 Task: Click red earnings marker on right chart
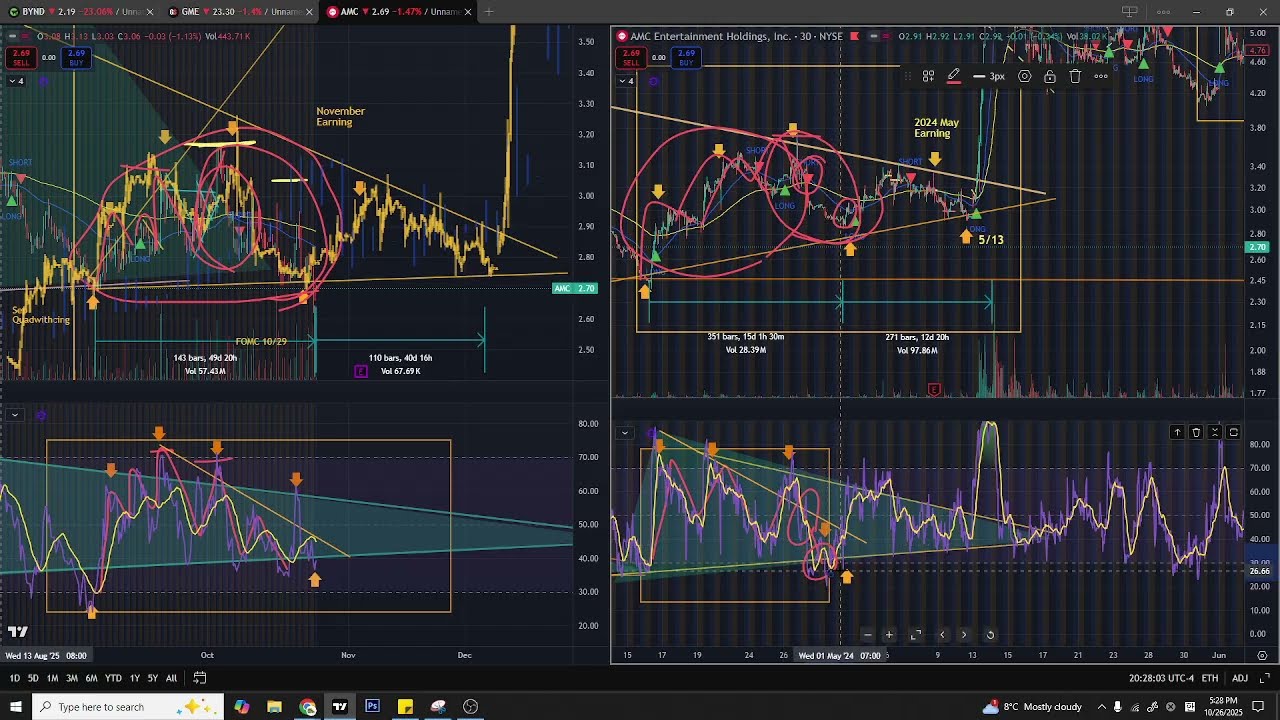click(934, 389)
